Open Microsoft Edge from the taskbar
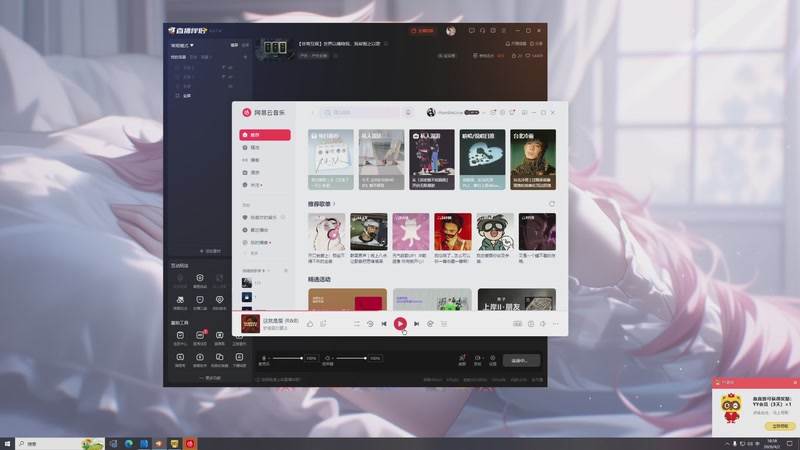 [129, 443]
